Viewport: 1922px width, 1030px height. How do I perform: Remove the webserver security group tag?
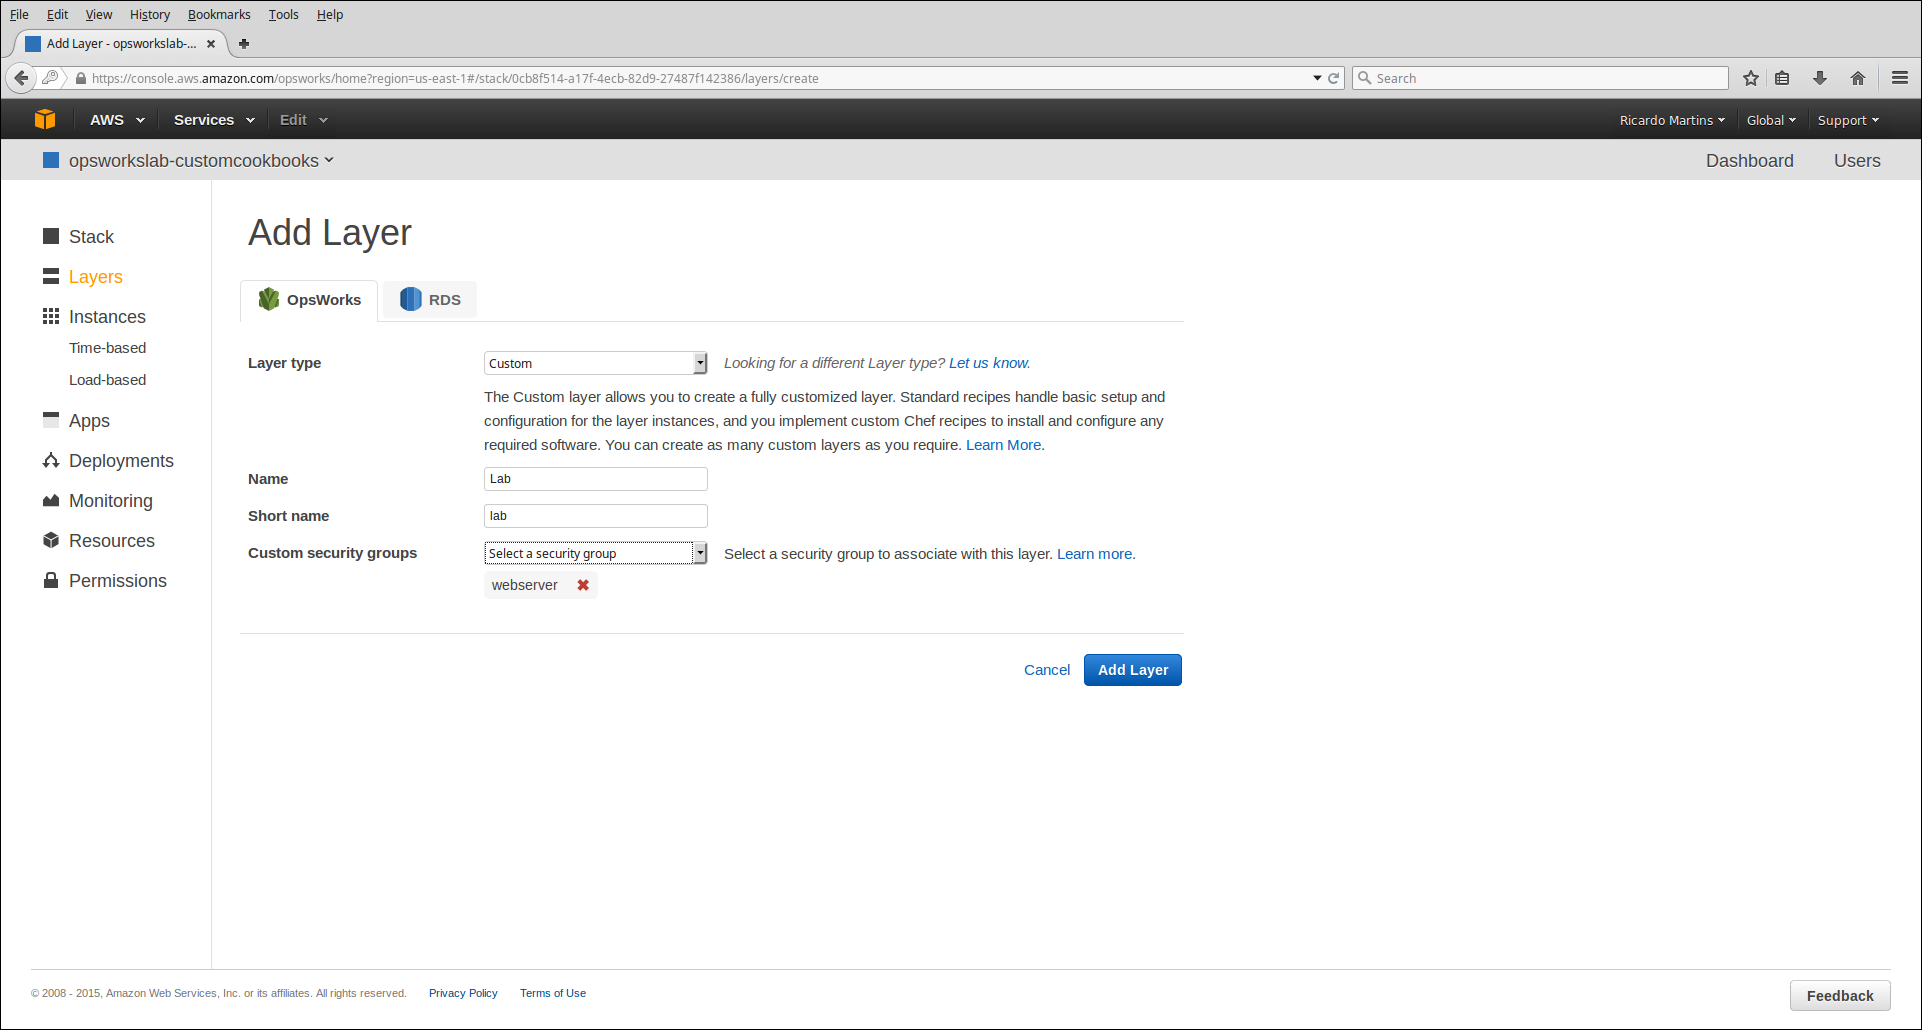(x=583, y=585)
